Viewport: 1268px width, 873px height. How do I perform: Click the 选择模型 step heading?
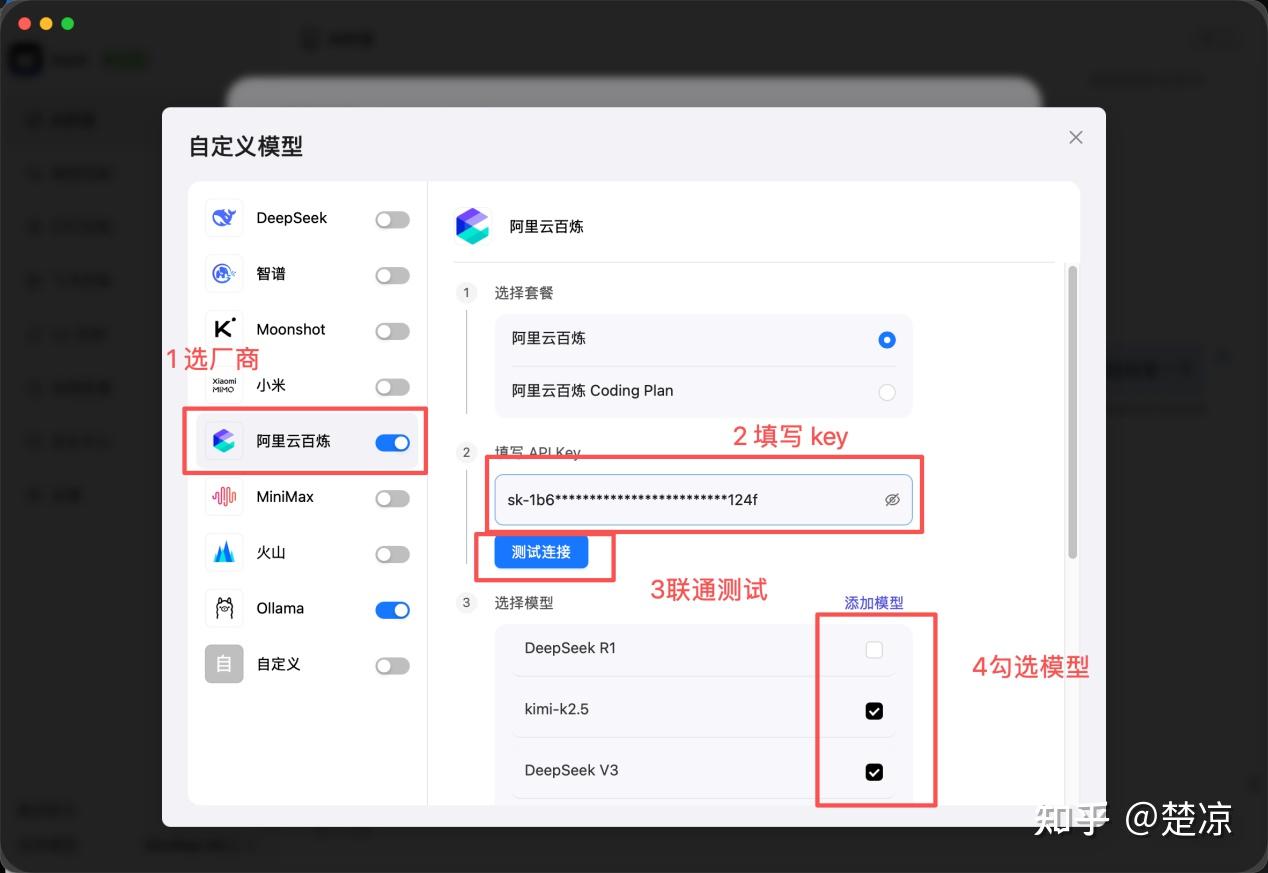pyautogui.click(x=524, y=603)
